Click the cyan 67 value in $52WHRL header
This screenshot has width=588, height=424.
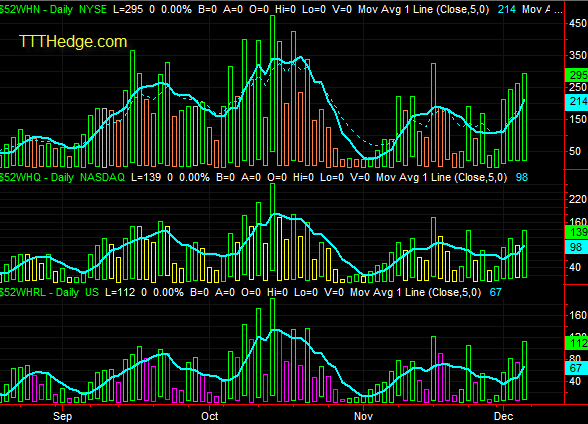click(495, 292)
